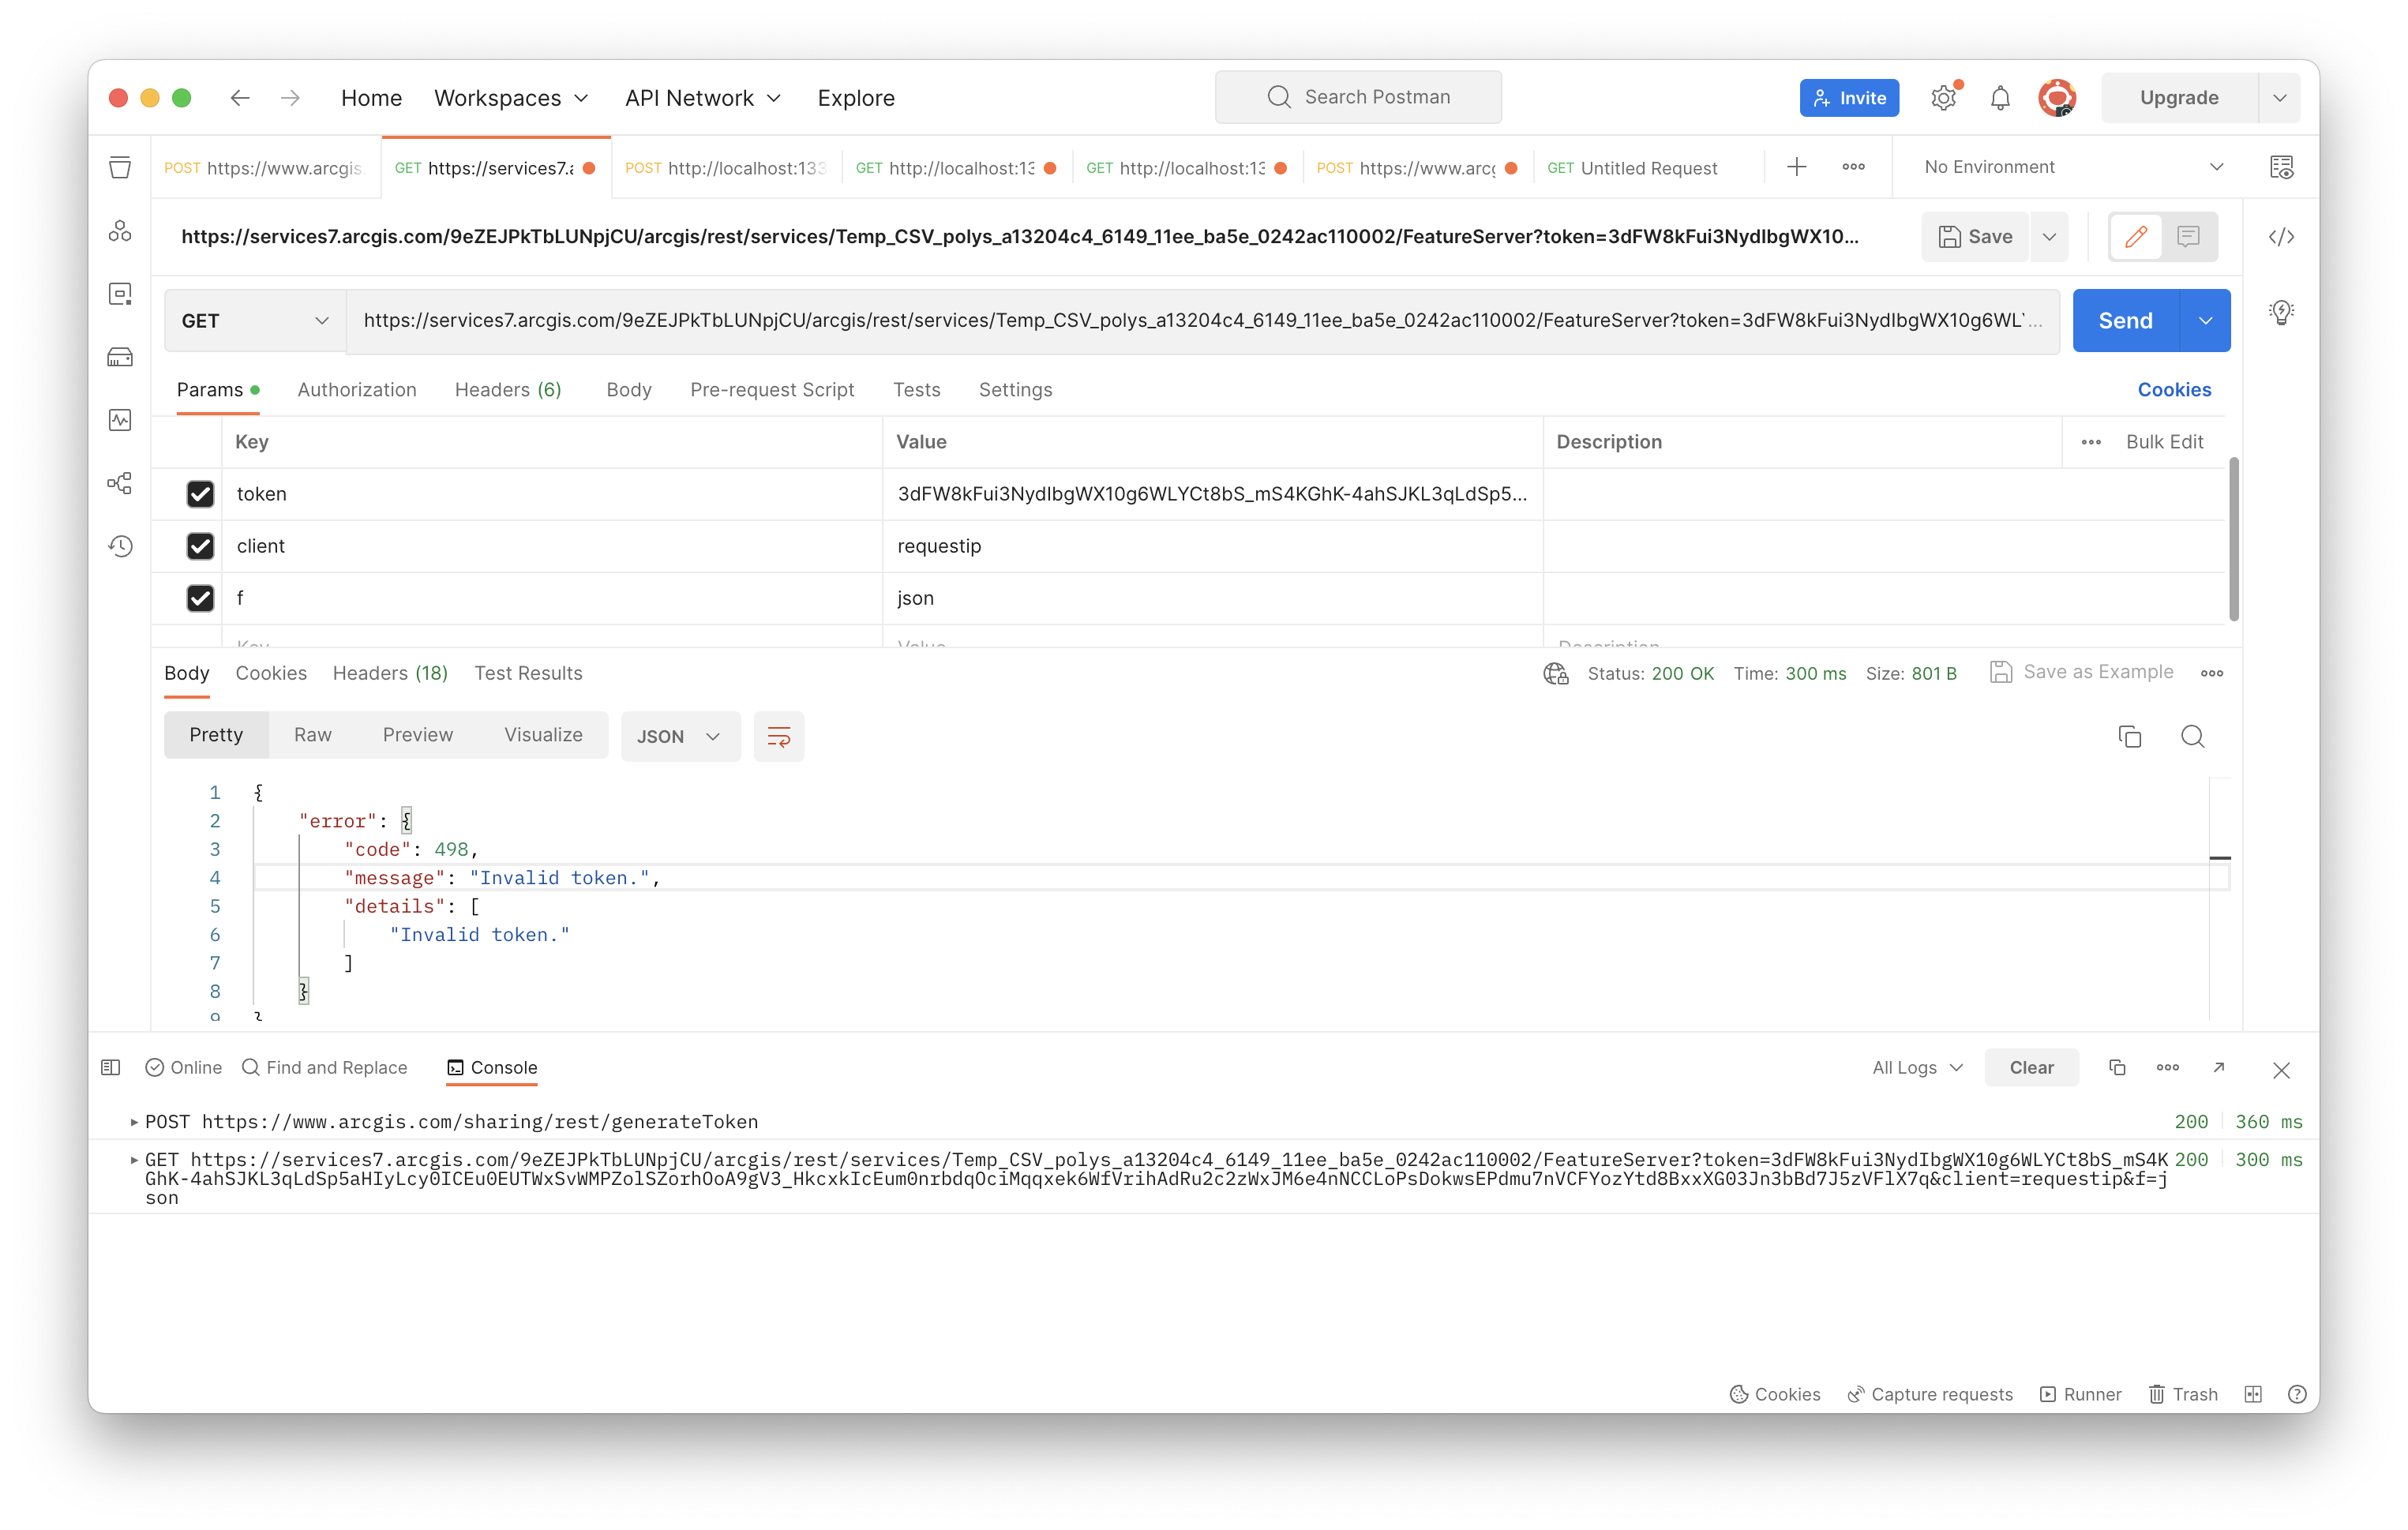Viewport: 2408px width, 1530px height.
Task: Uncheck the f parameter checkbox
Action: click(200, 598)
